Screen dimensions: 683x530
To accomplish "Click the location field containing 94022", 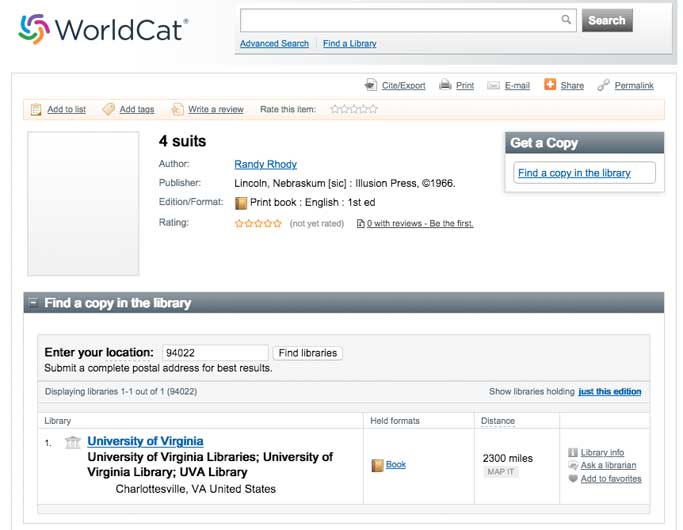I will click(215, 353).
